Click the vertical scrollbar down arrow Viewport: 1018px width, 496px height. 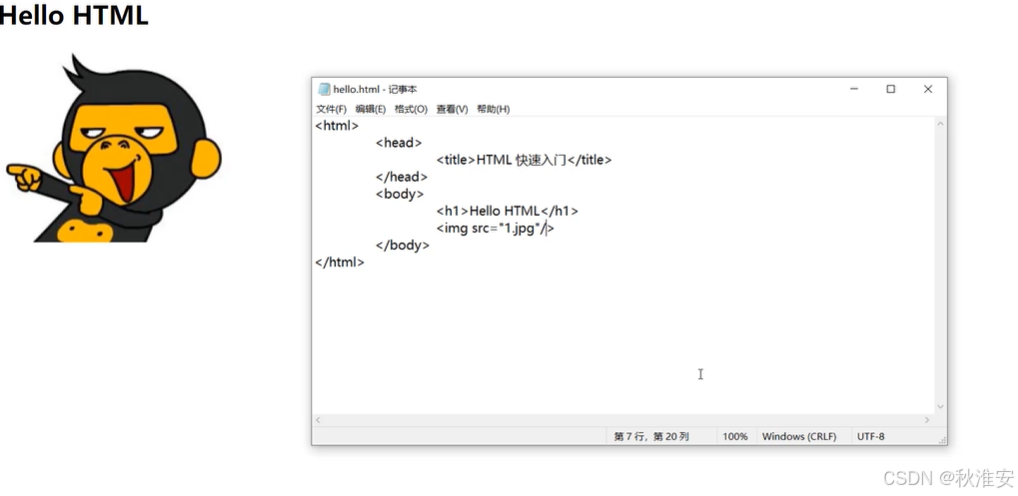(x=940, y=407)
